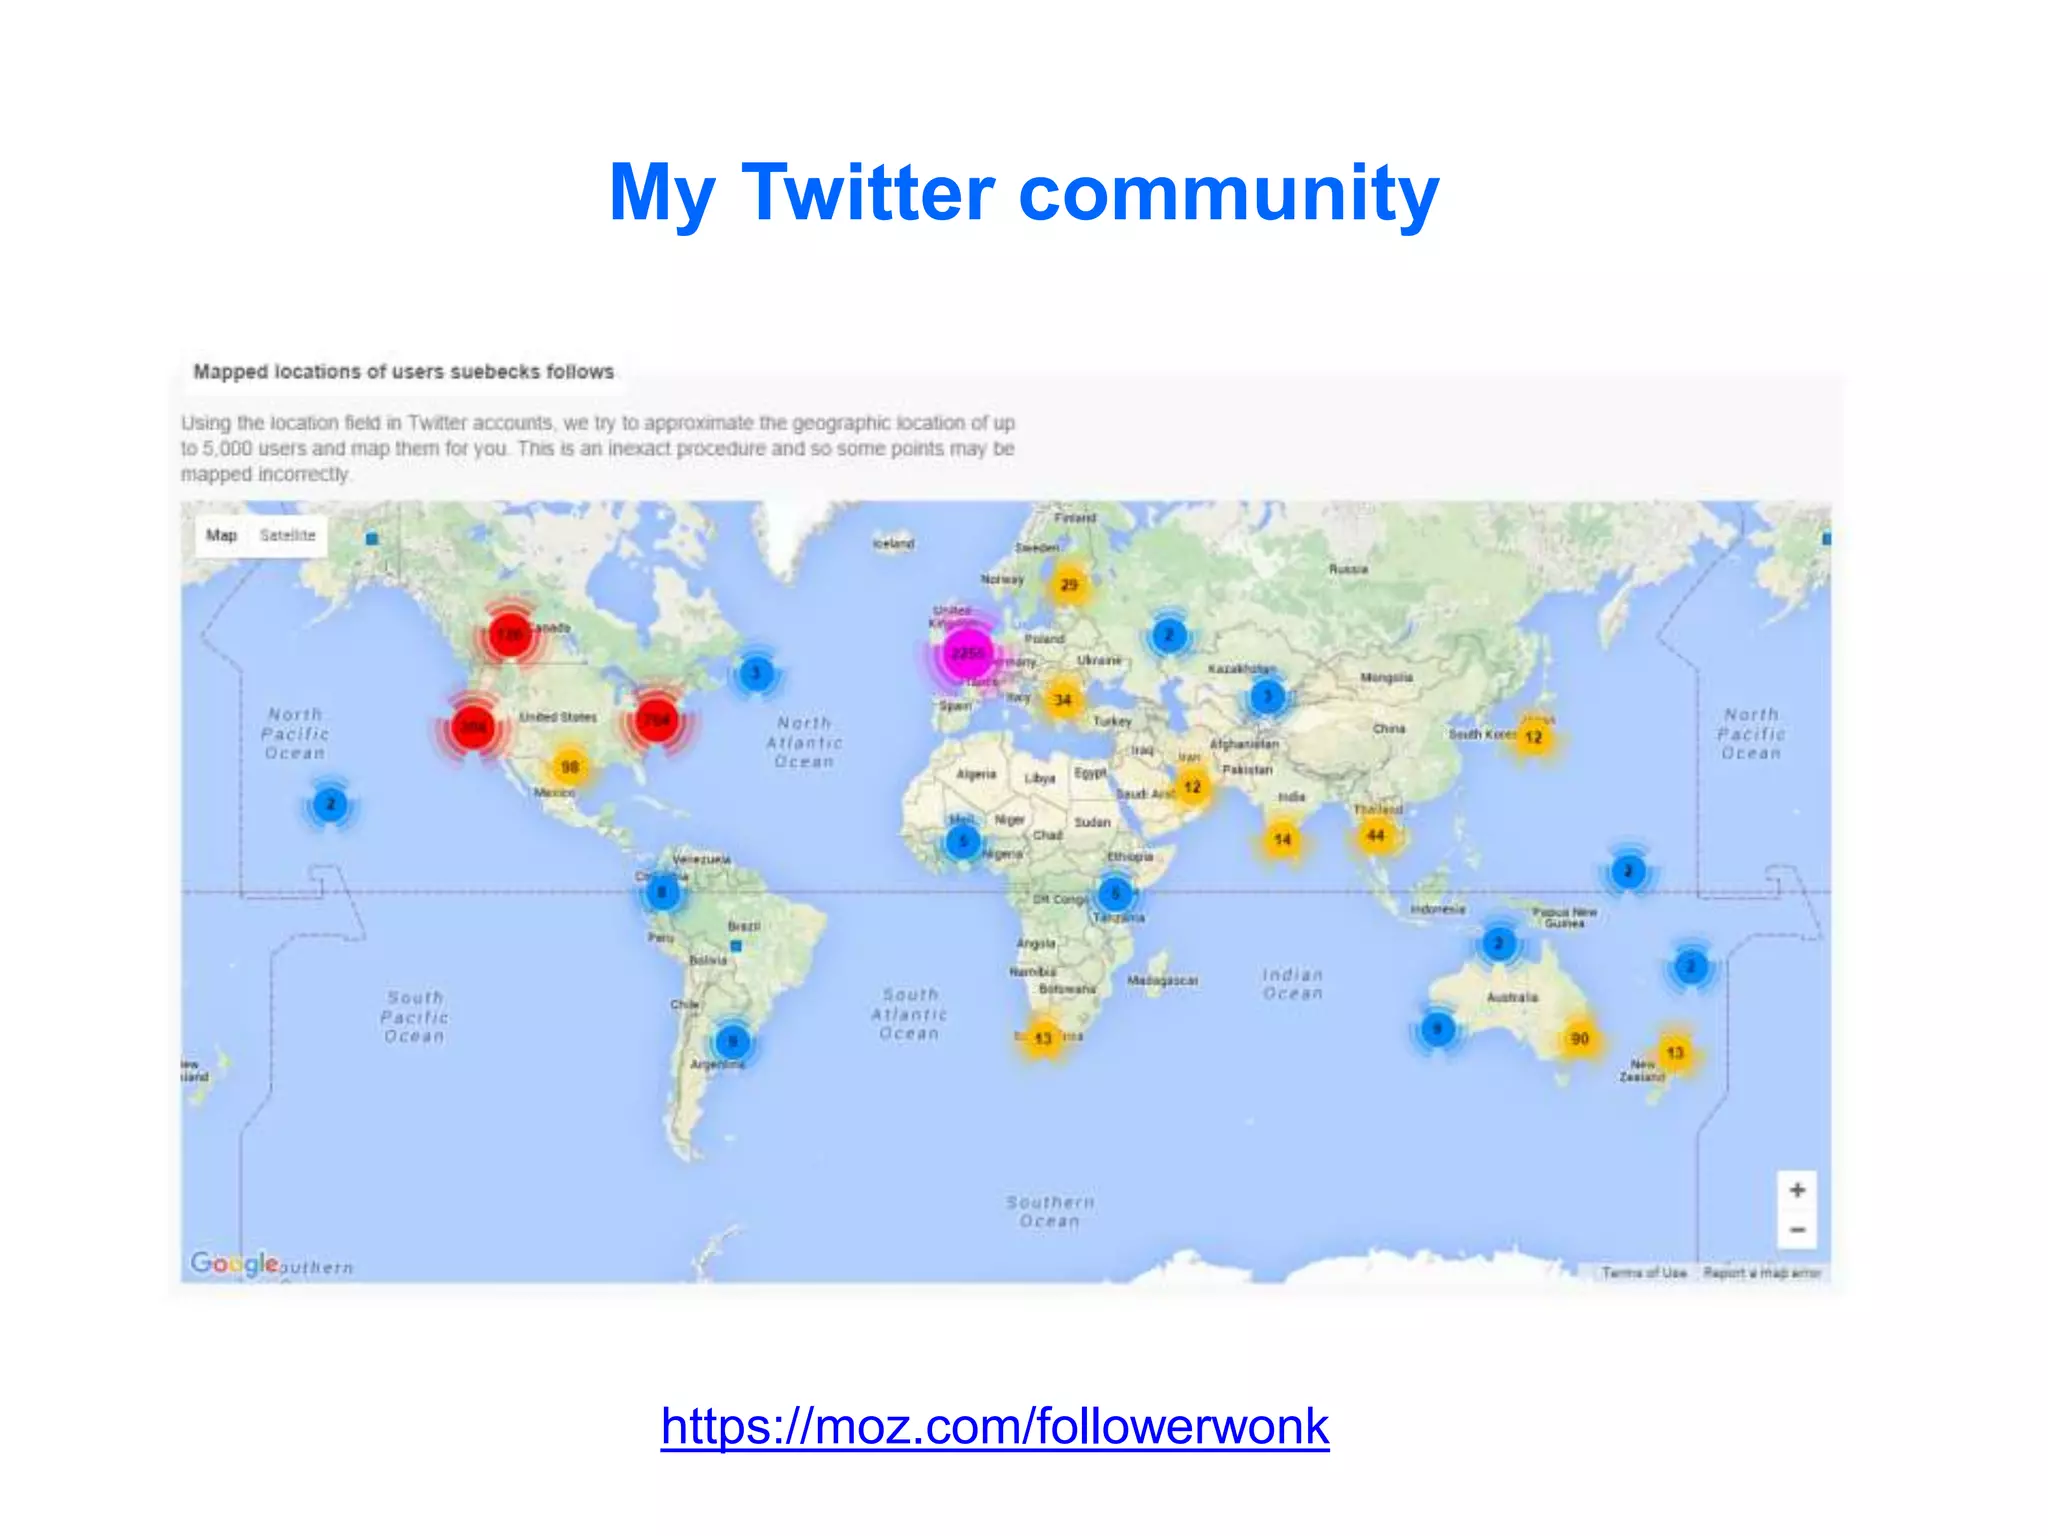Select the yellow 29 cluster over Sweden
Screen dimensions: 2048x1536
[1069, 584]
